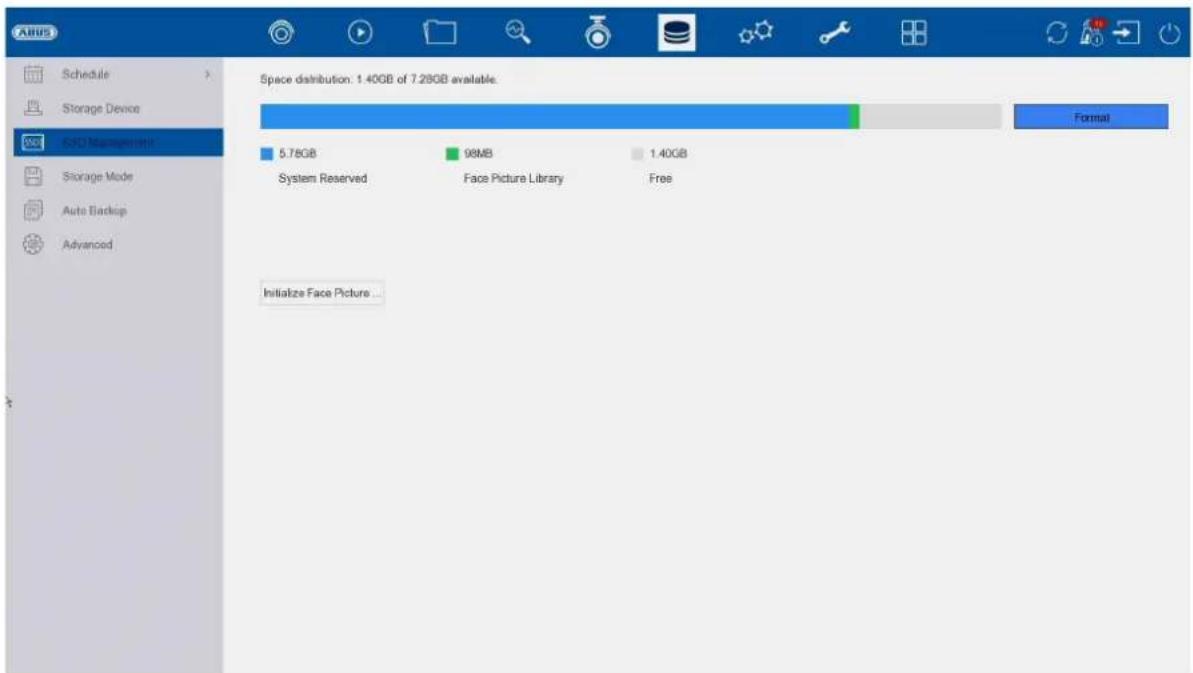
Task: Select the Storage disk icon
Action: click(x=676, y=33)
